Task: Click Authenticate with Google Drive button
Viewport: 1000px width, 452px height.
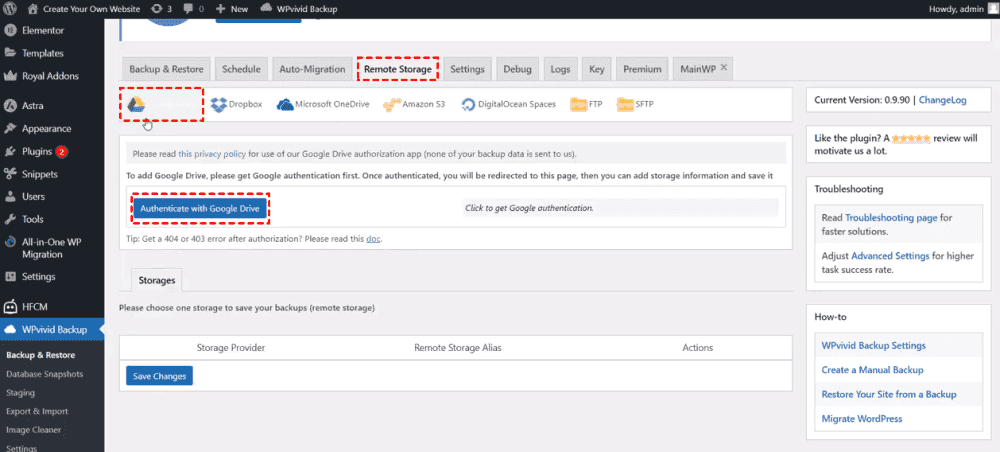Action: [x=200, y=208]
